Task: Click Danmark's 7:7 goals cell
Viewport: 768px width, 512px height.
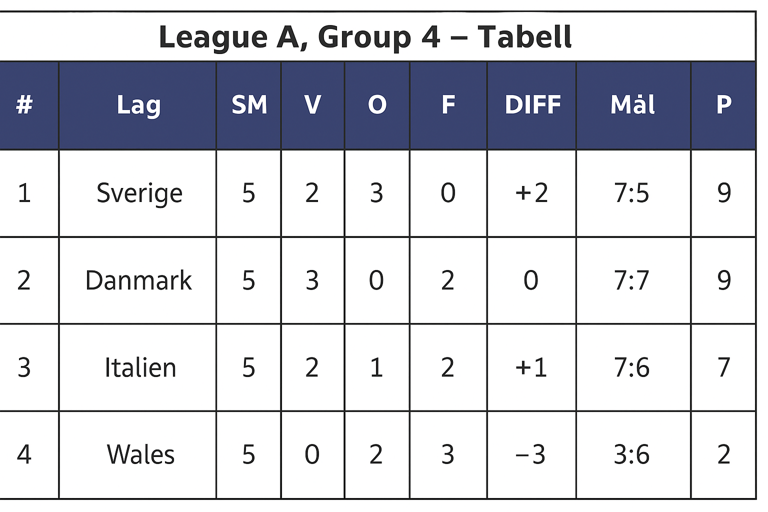Action: [x=633, y=280]
